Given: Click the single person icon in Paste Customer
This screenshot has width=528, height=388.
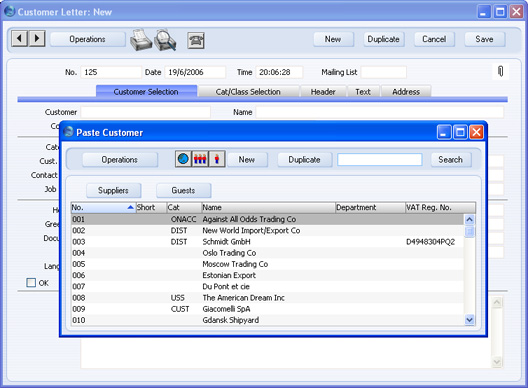Looking at the screenshot, I should [217, 159].
